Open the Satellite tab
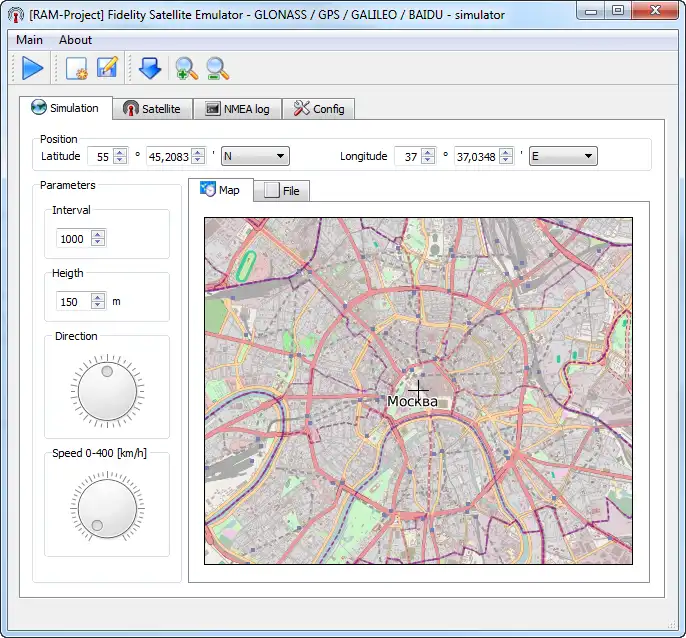The height and width of the screenshot is (638, 686). [x=151, y=109]
